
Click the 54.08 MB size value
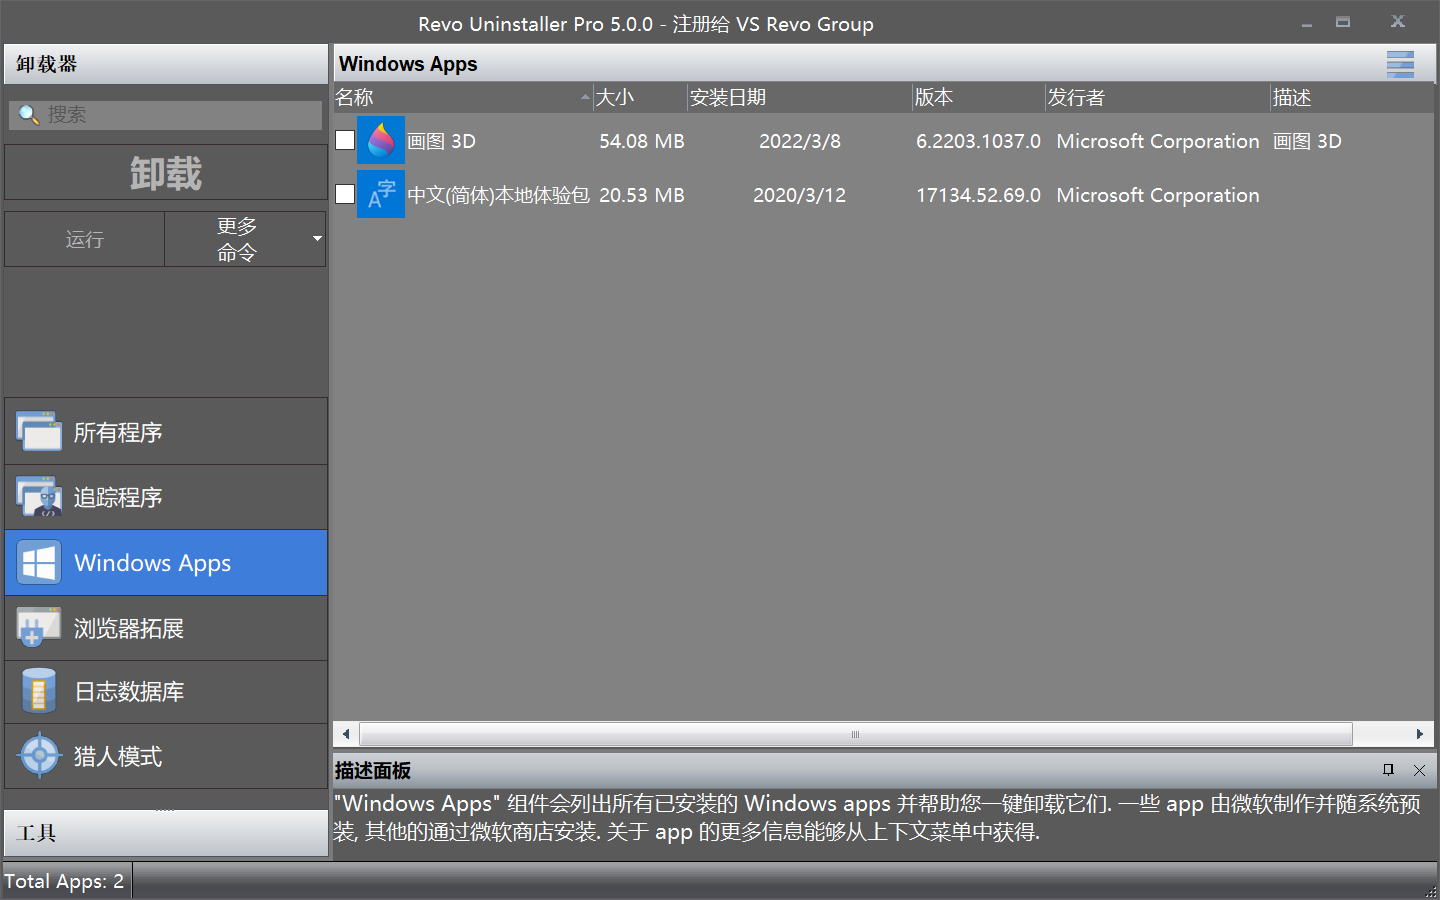pyautogui.click(x=642, y=141)
